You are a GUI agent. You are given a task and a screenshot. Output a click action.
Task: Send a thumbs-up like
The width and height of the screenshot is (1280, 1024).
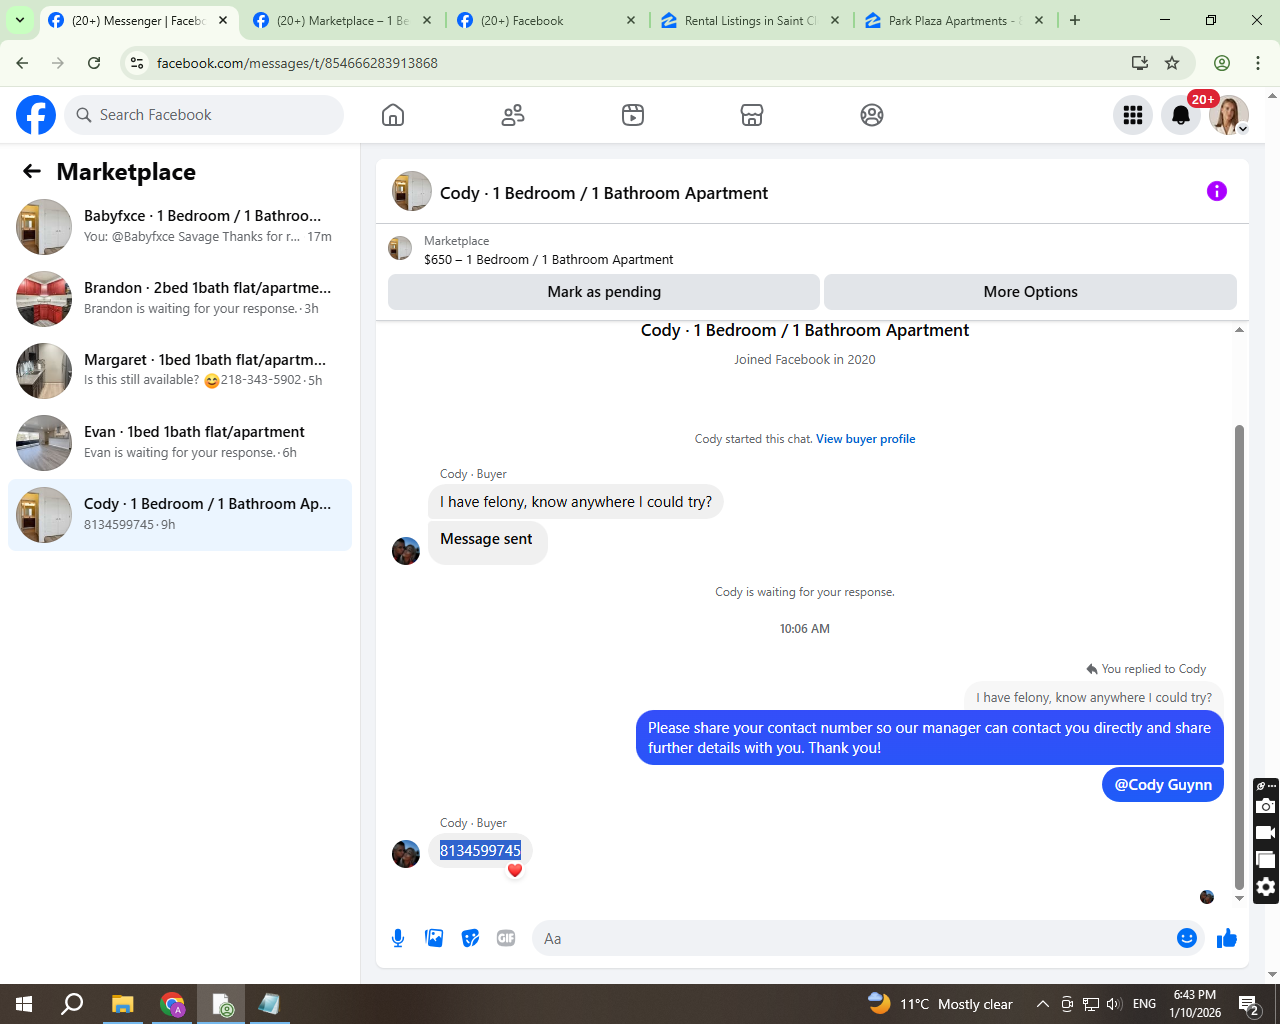(x=1227, y=938)
